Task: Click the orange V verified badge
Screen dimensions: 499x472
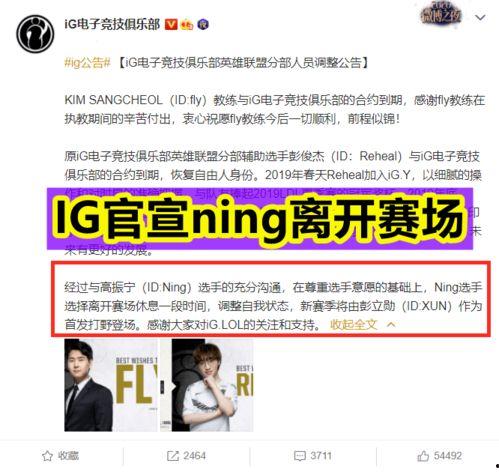Action: point(171,24)
